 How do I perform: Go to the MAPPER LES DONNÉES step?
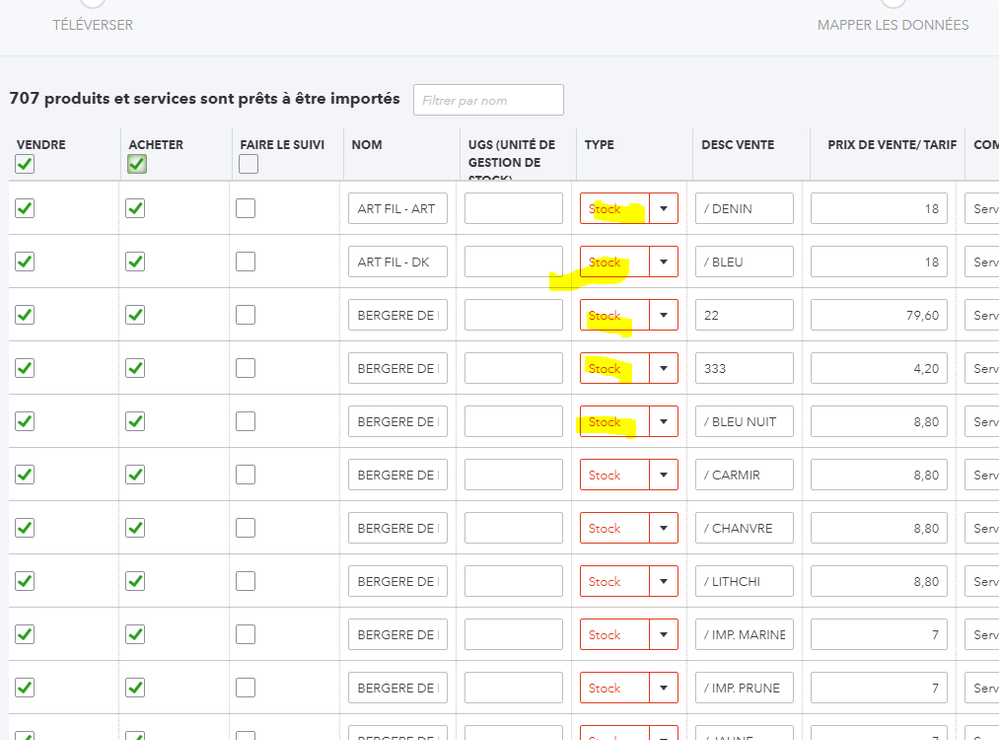click(893, 25)
